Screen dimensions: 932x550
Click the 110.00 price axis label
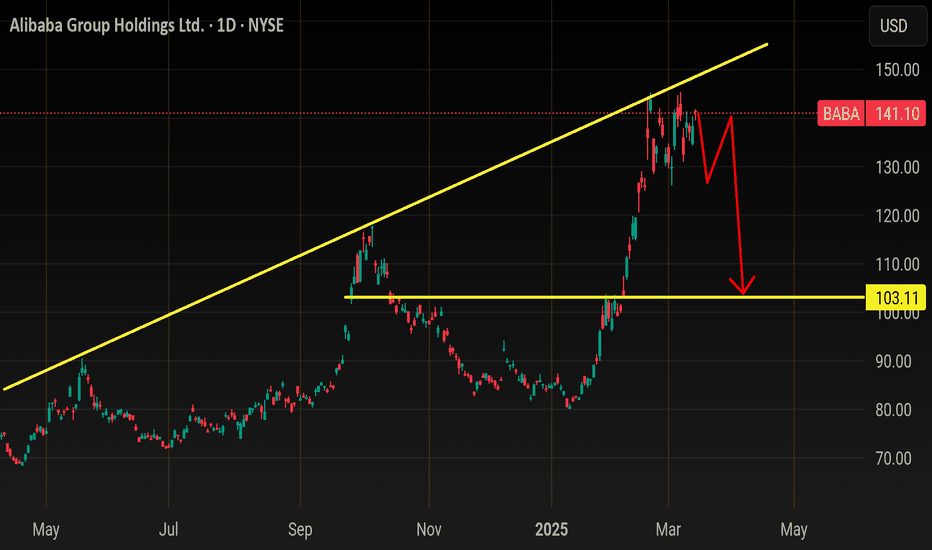[897, 264]
